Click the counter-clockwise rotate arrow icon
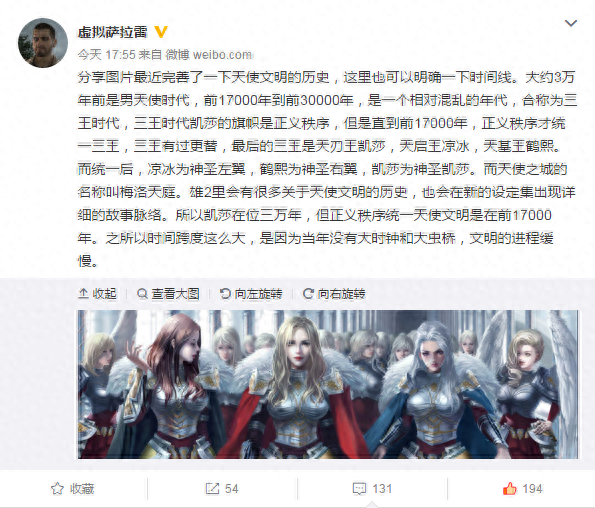 225,293
